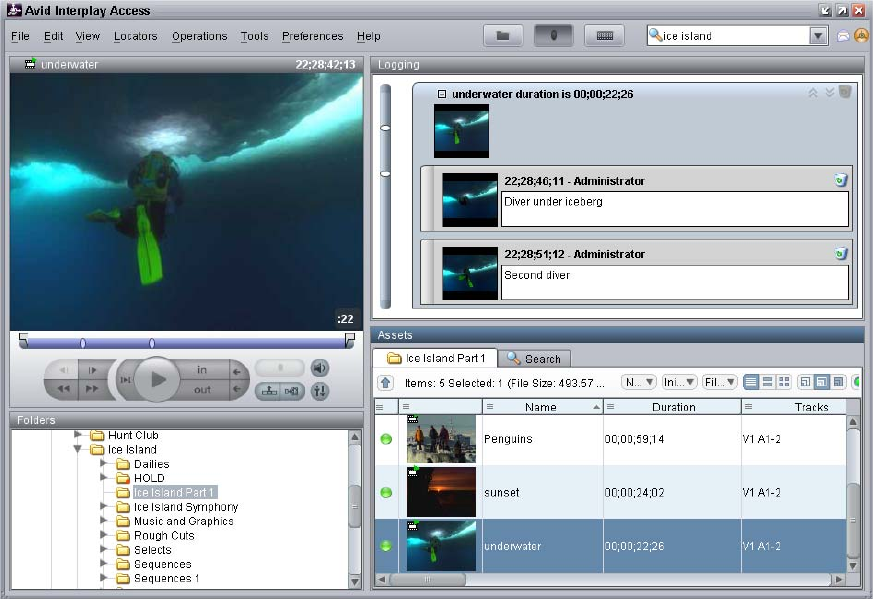The height and width of the screenshot is (599, 873).
Task: Collapse the underwater duration logging entry
Action: point(441,94)
